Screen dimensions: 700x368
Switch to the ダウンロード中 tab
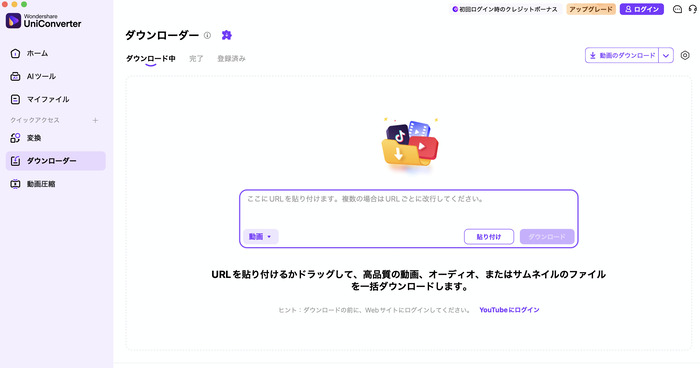150,59
